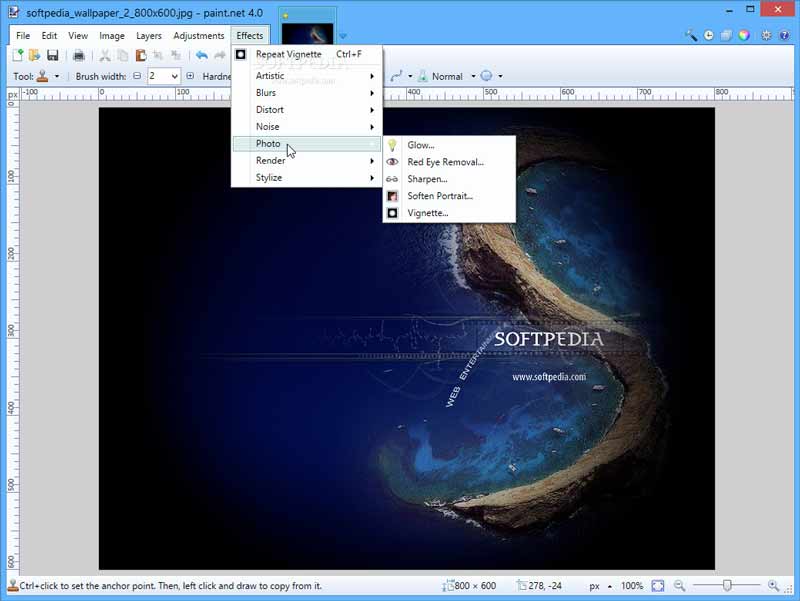The width and height of the screenshot is (800, 601).
Task: Open the antialiasing mode dropdown arrow
Action: 410,77
